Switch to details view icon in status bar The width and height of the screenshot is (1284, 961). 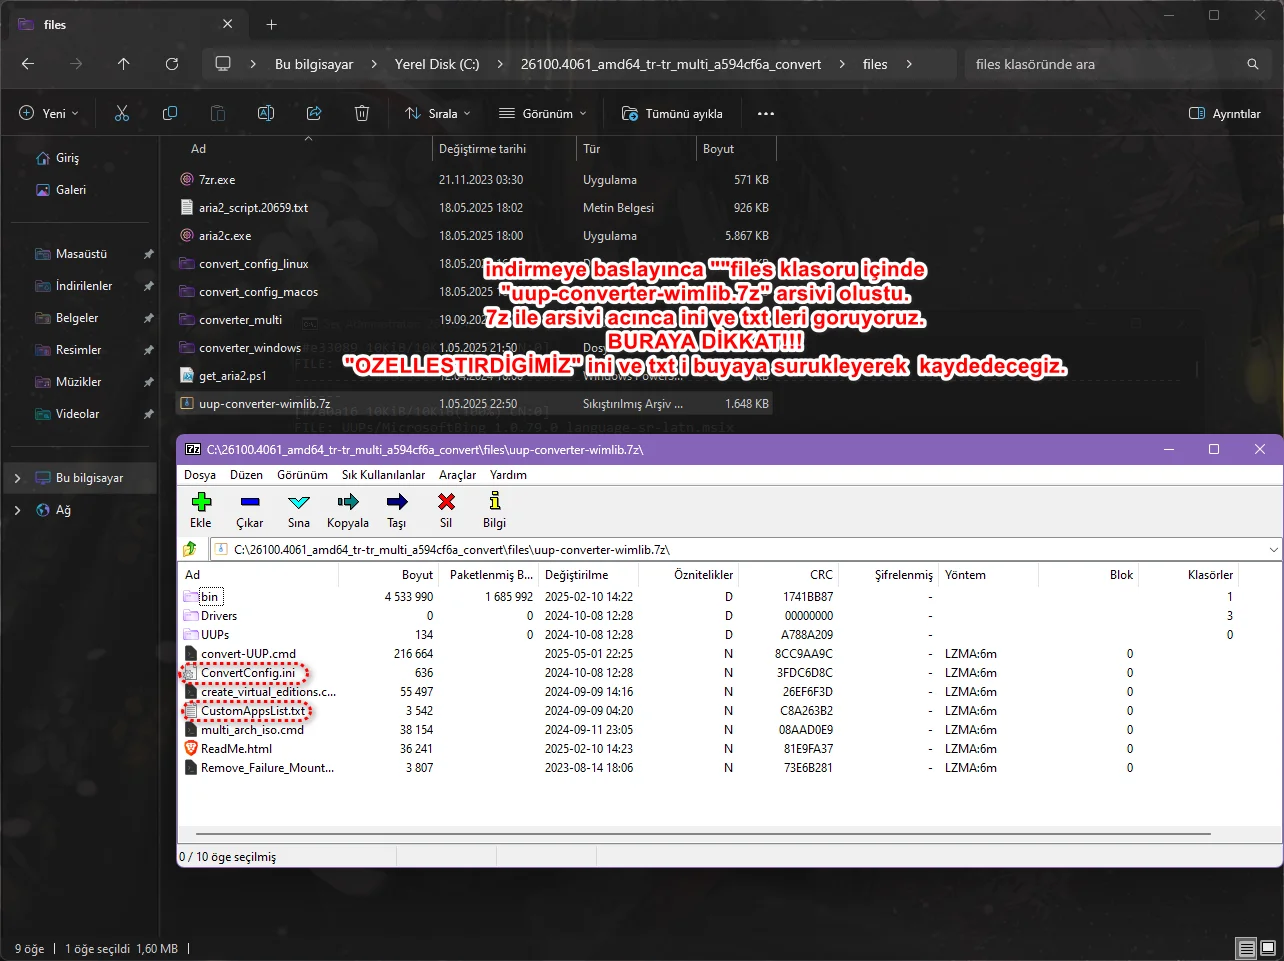click(x=1246, y=948)
